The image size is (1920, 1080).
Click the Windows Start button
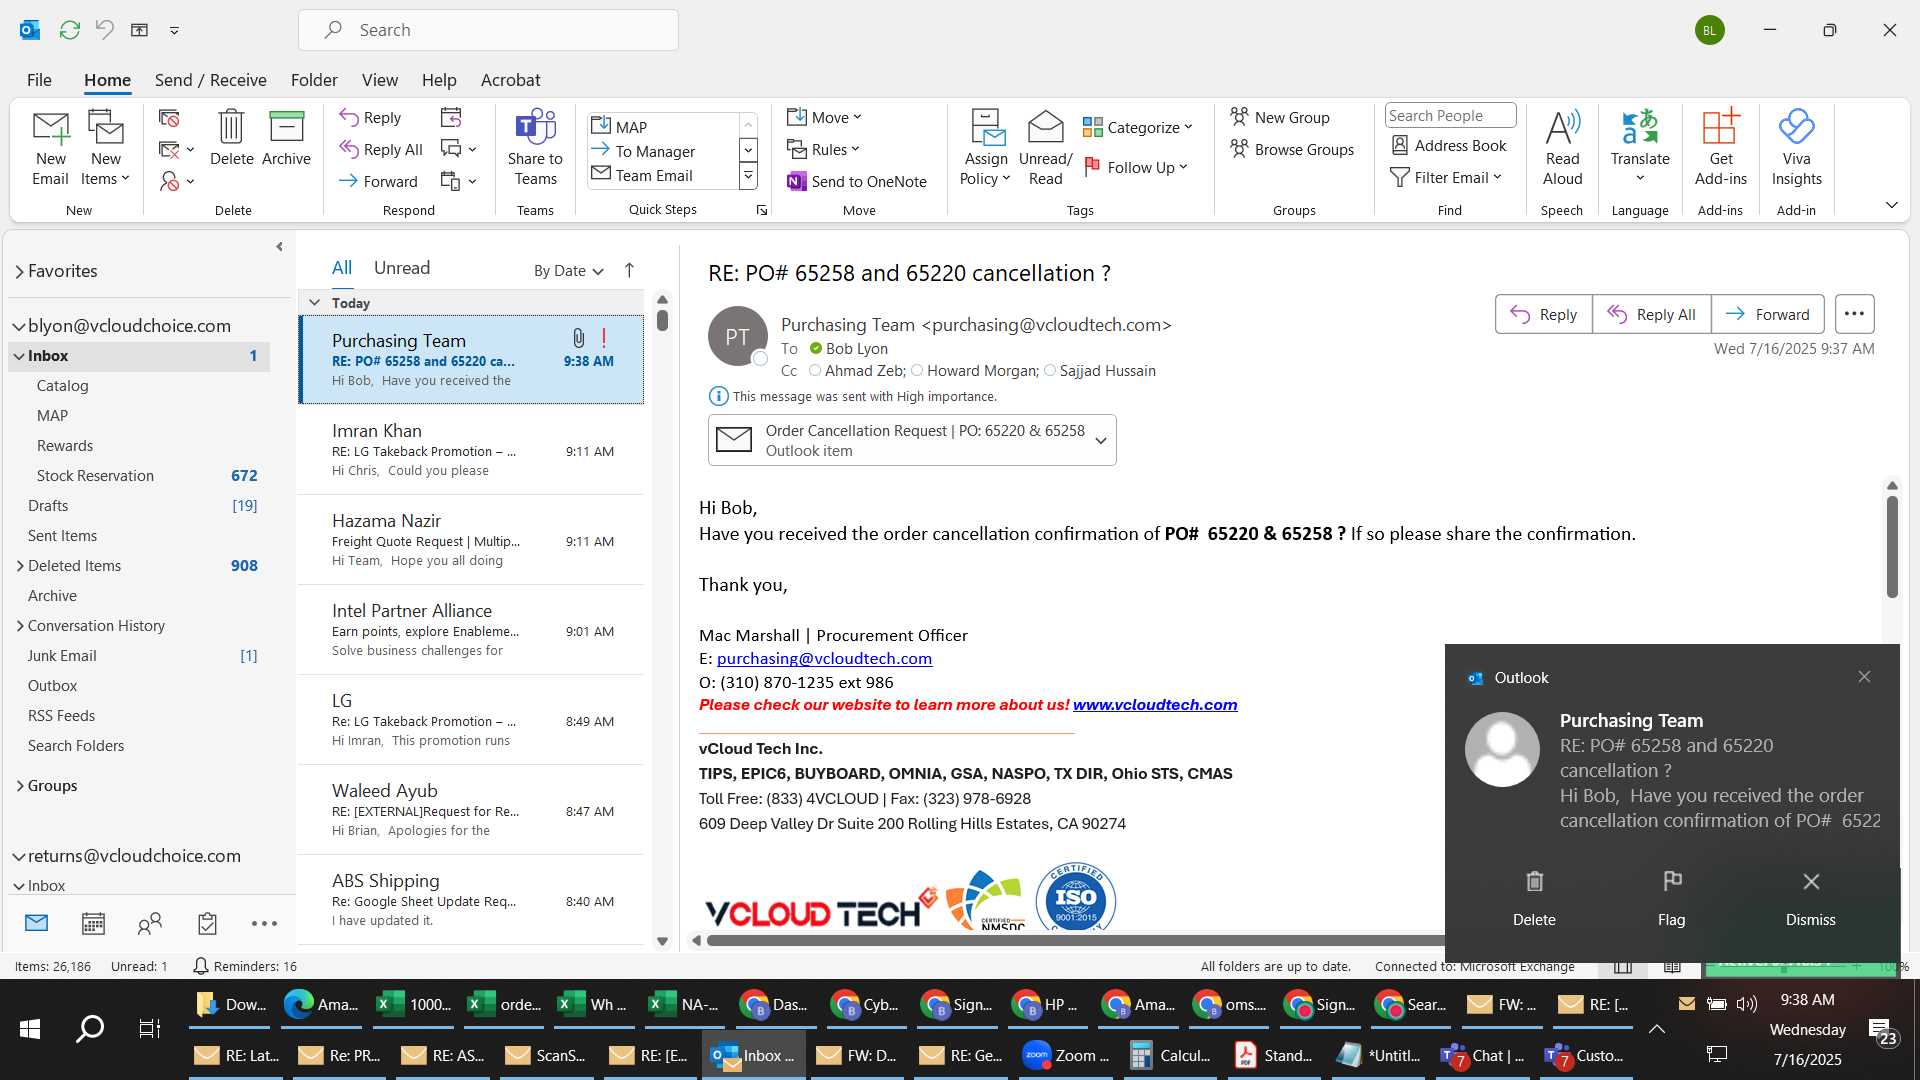tap(30, 1028)
